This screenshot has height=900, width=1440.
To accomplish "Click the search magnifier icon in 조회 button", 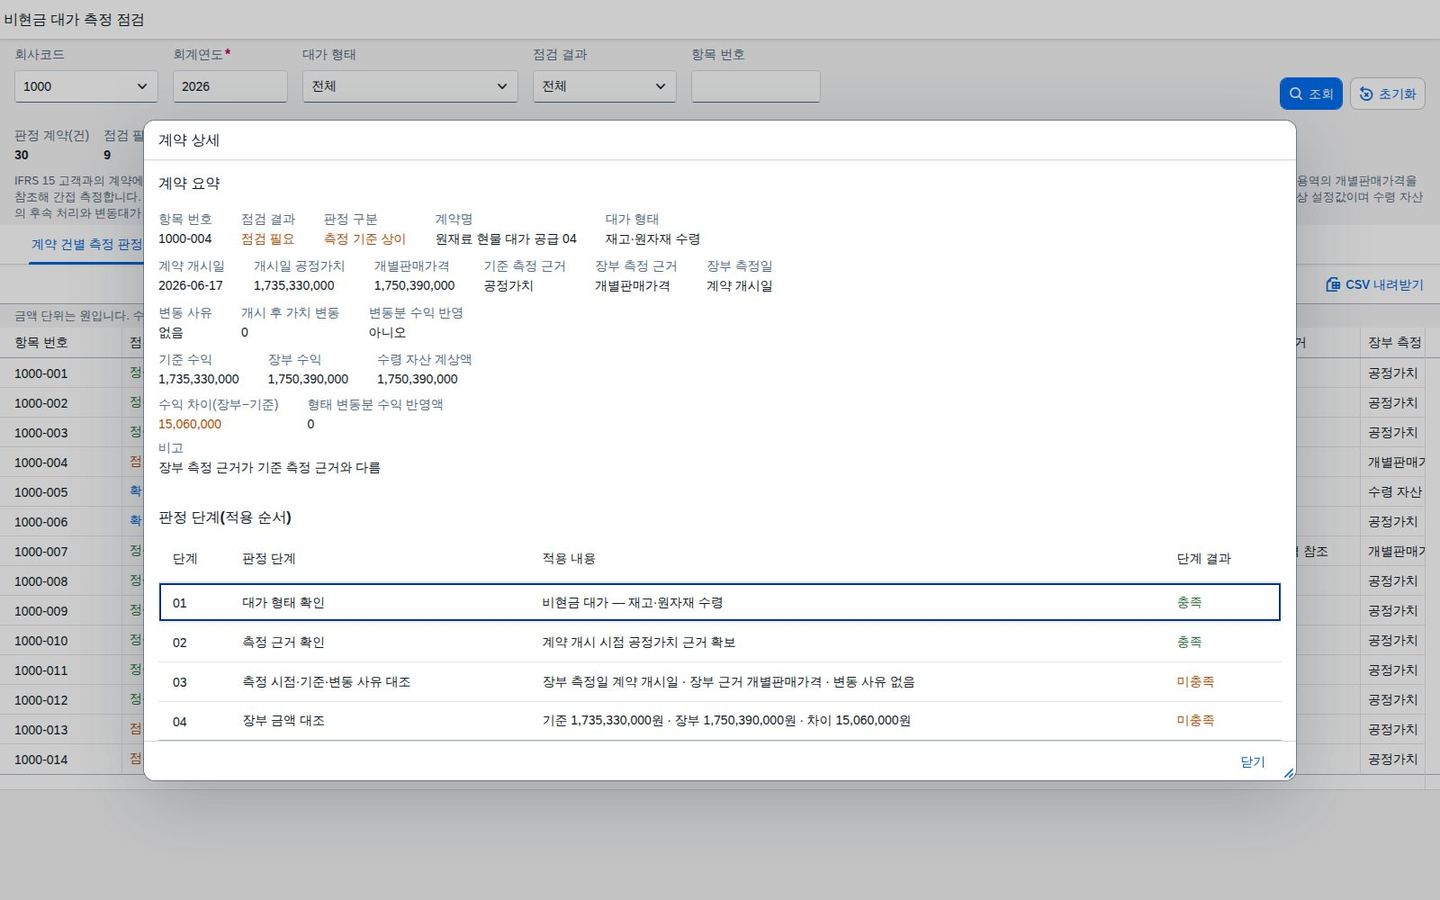I will point(1296,94).
